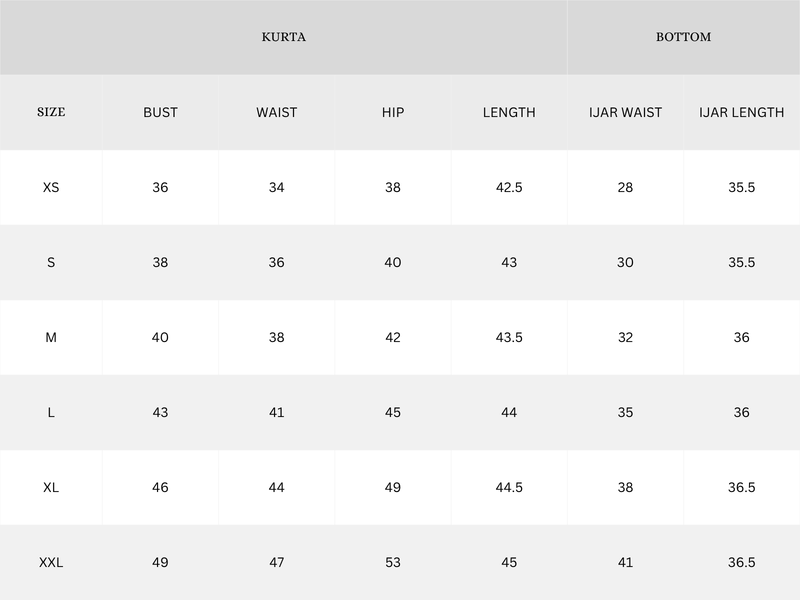
Task: Select the L size row label
Action: coord(51,412)
